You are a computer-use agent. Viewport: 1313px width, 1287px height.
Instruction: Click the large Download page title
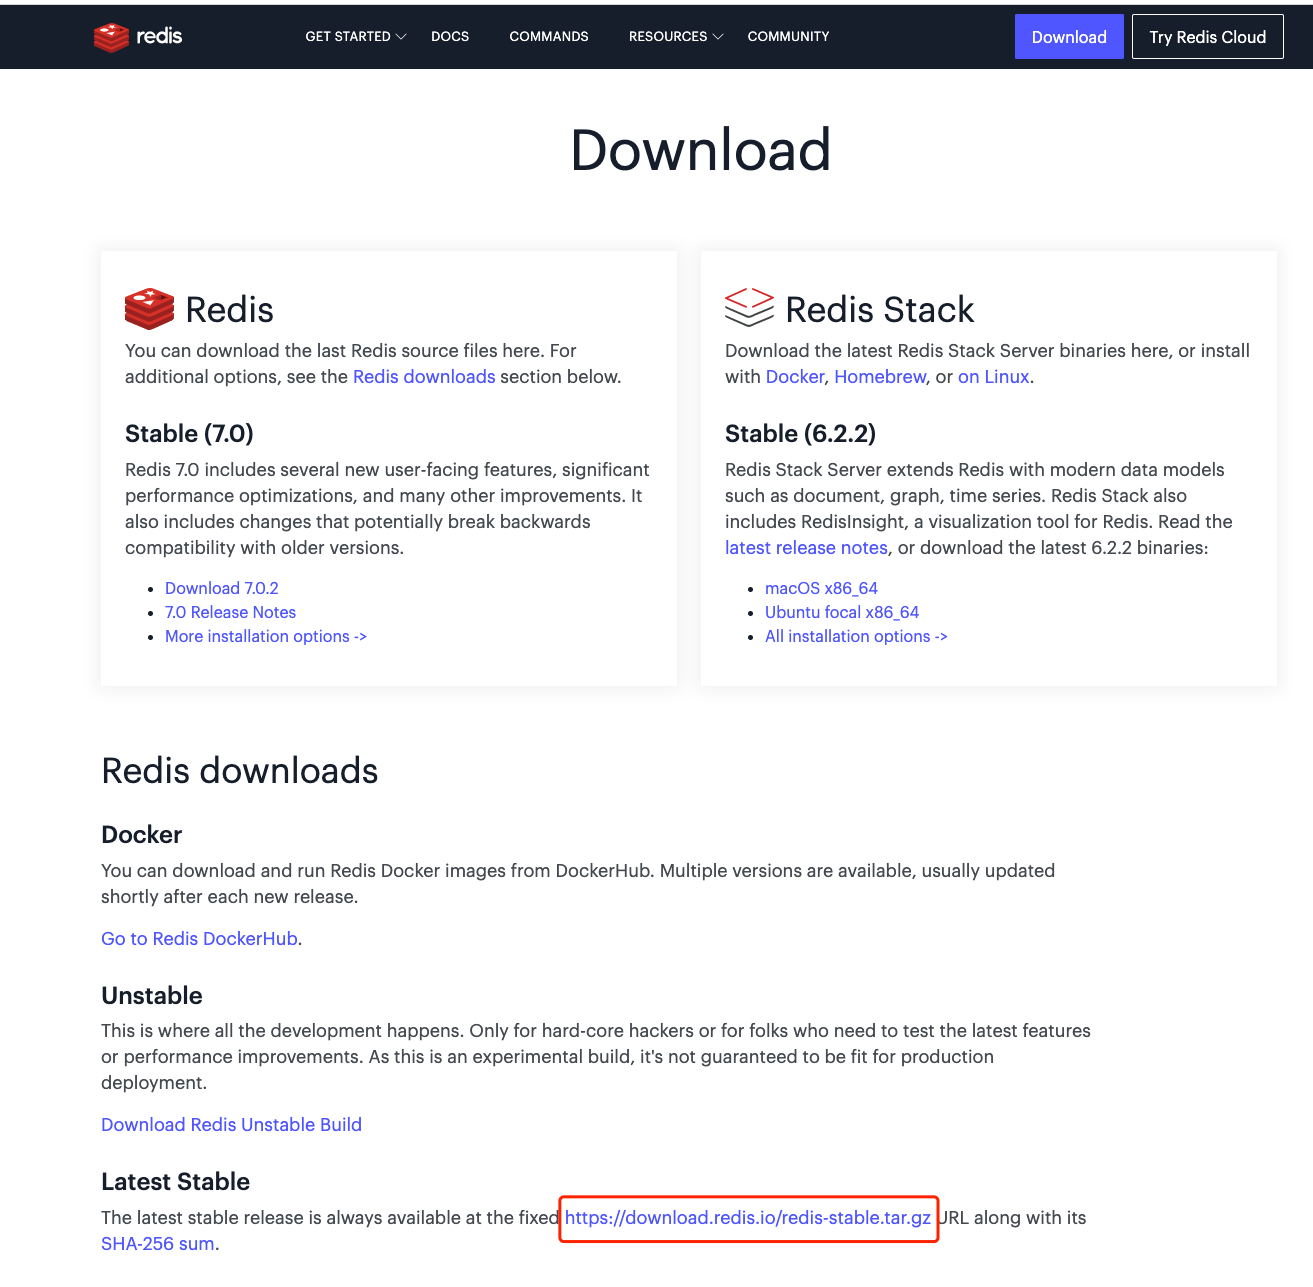coord(700,150)
